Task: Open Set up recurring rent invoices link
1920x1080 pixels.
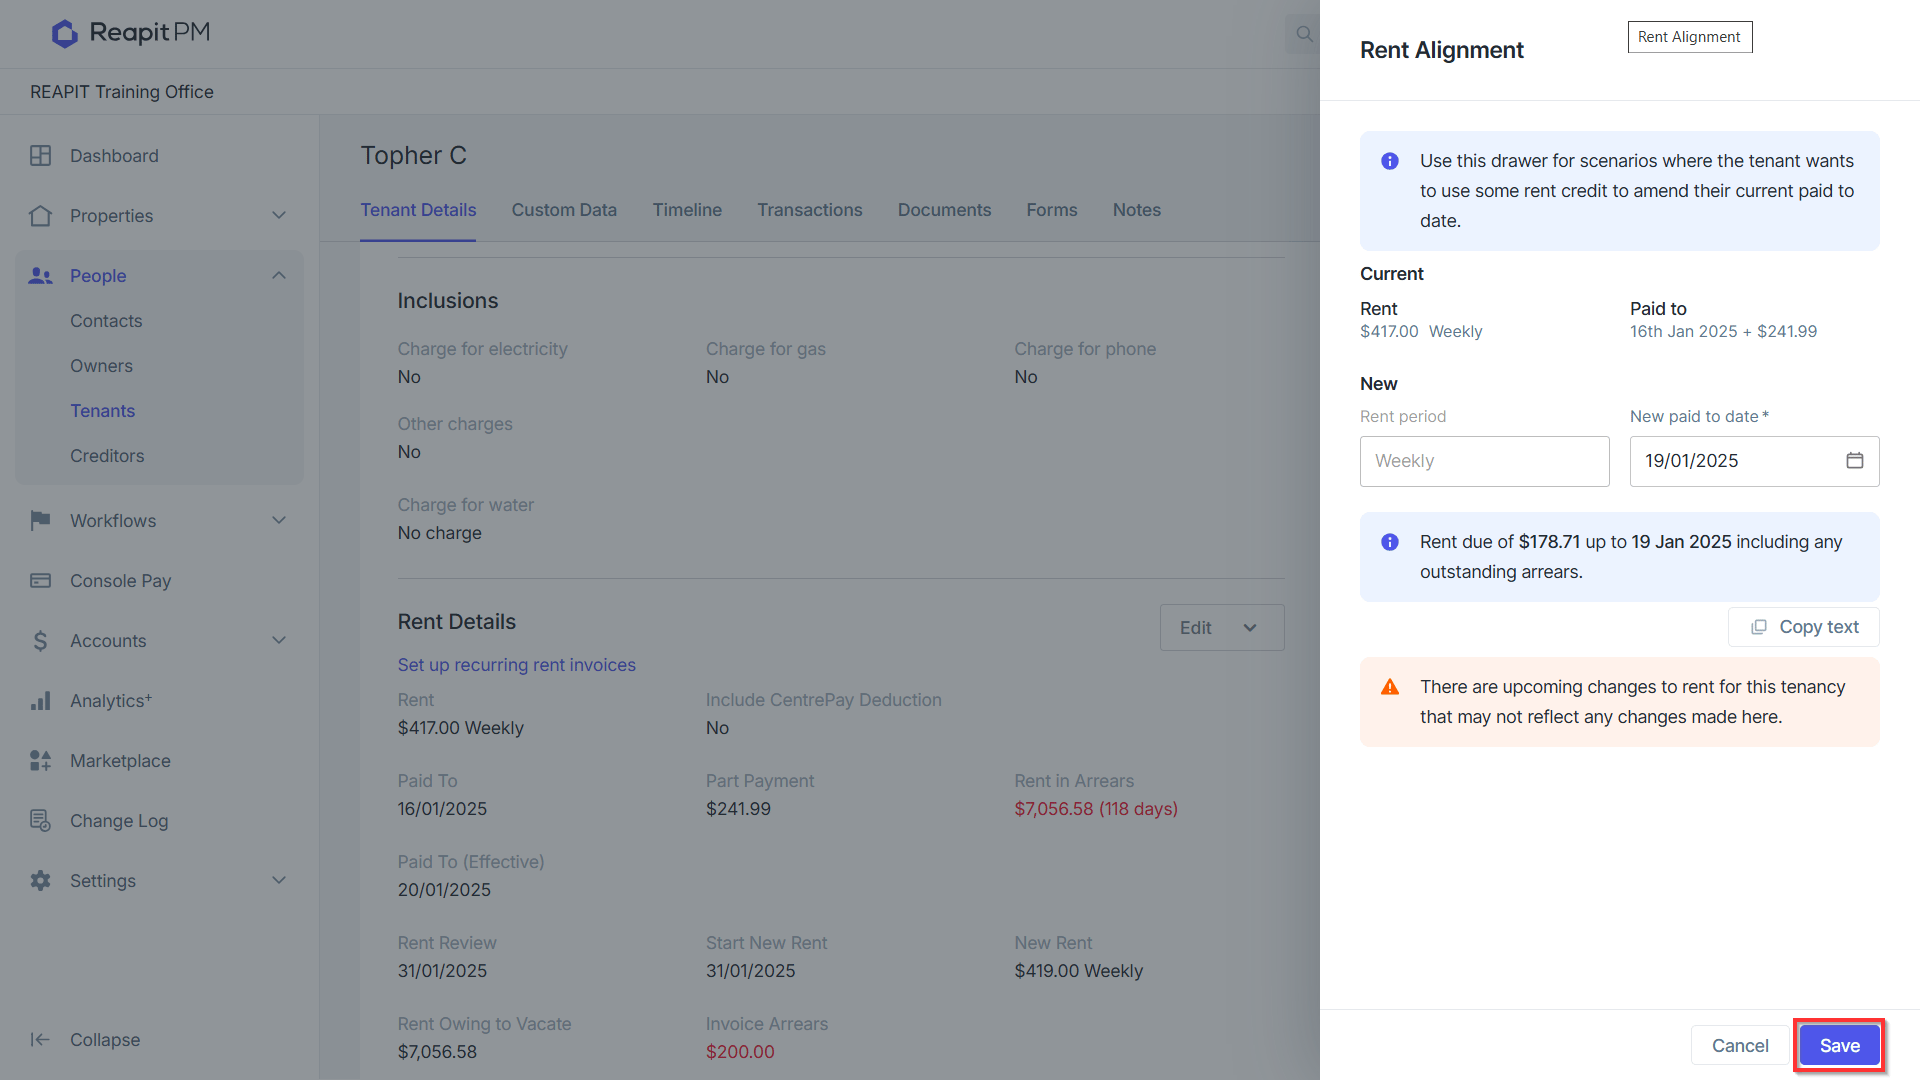Action: (516, 665)
